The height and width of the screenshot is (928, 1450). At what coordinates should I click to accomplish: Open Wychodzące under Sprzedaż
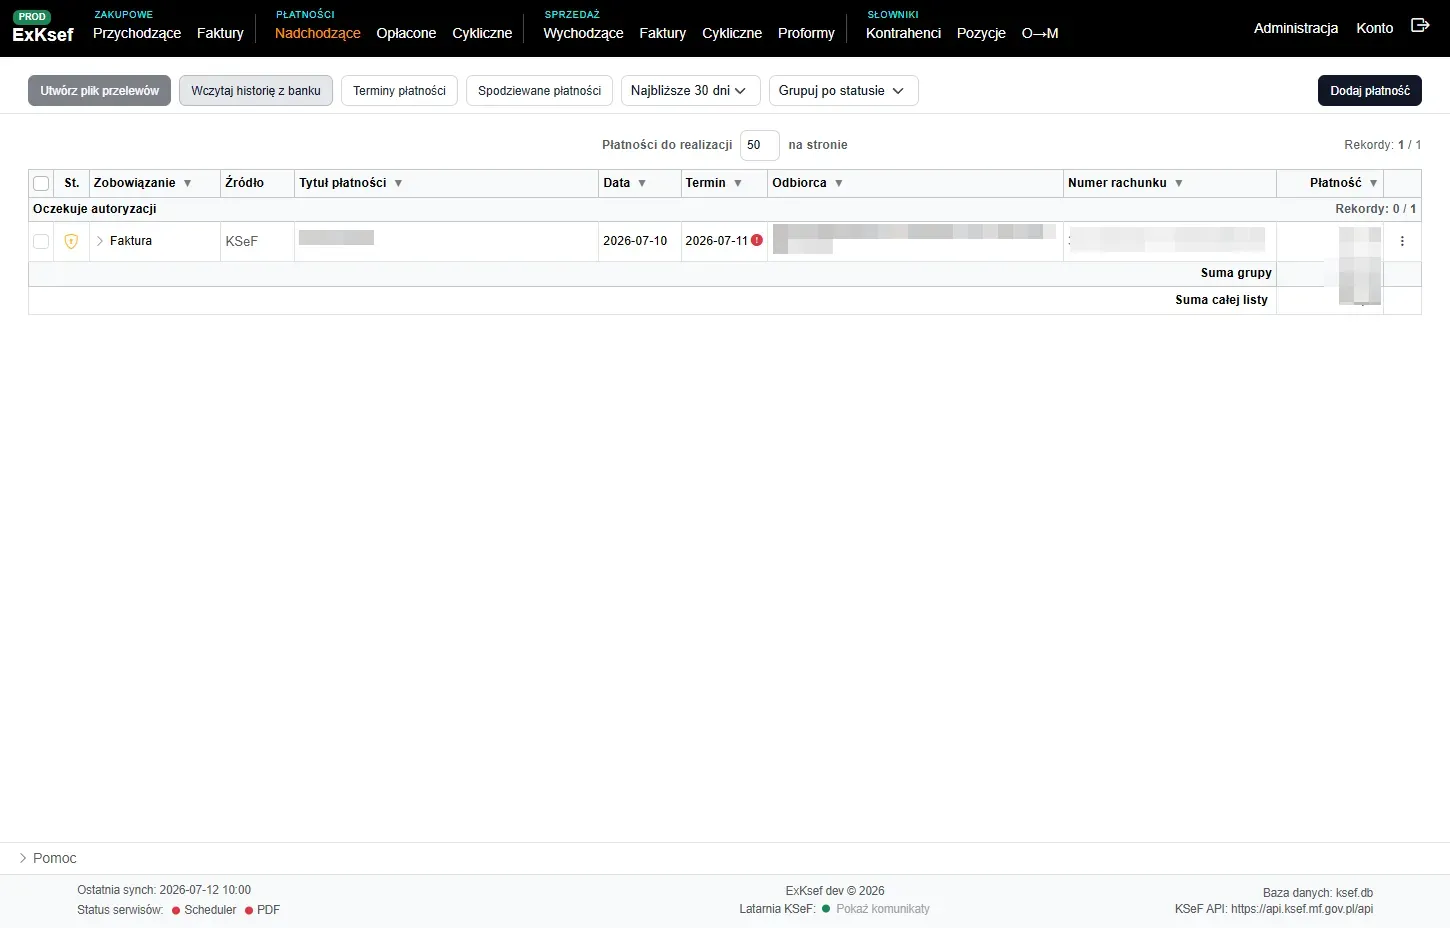[x=583, y=33]
